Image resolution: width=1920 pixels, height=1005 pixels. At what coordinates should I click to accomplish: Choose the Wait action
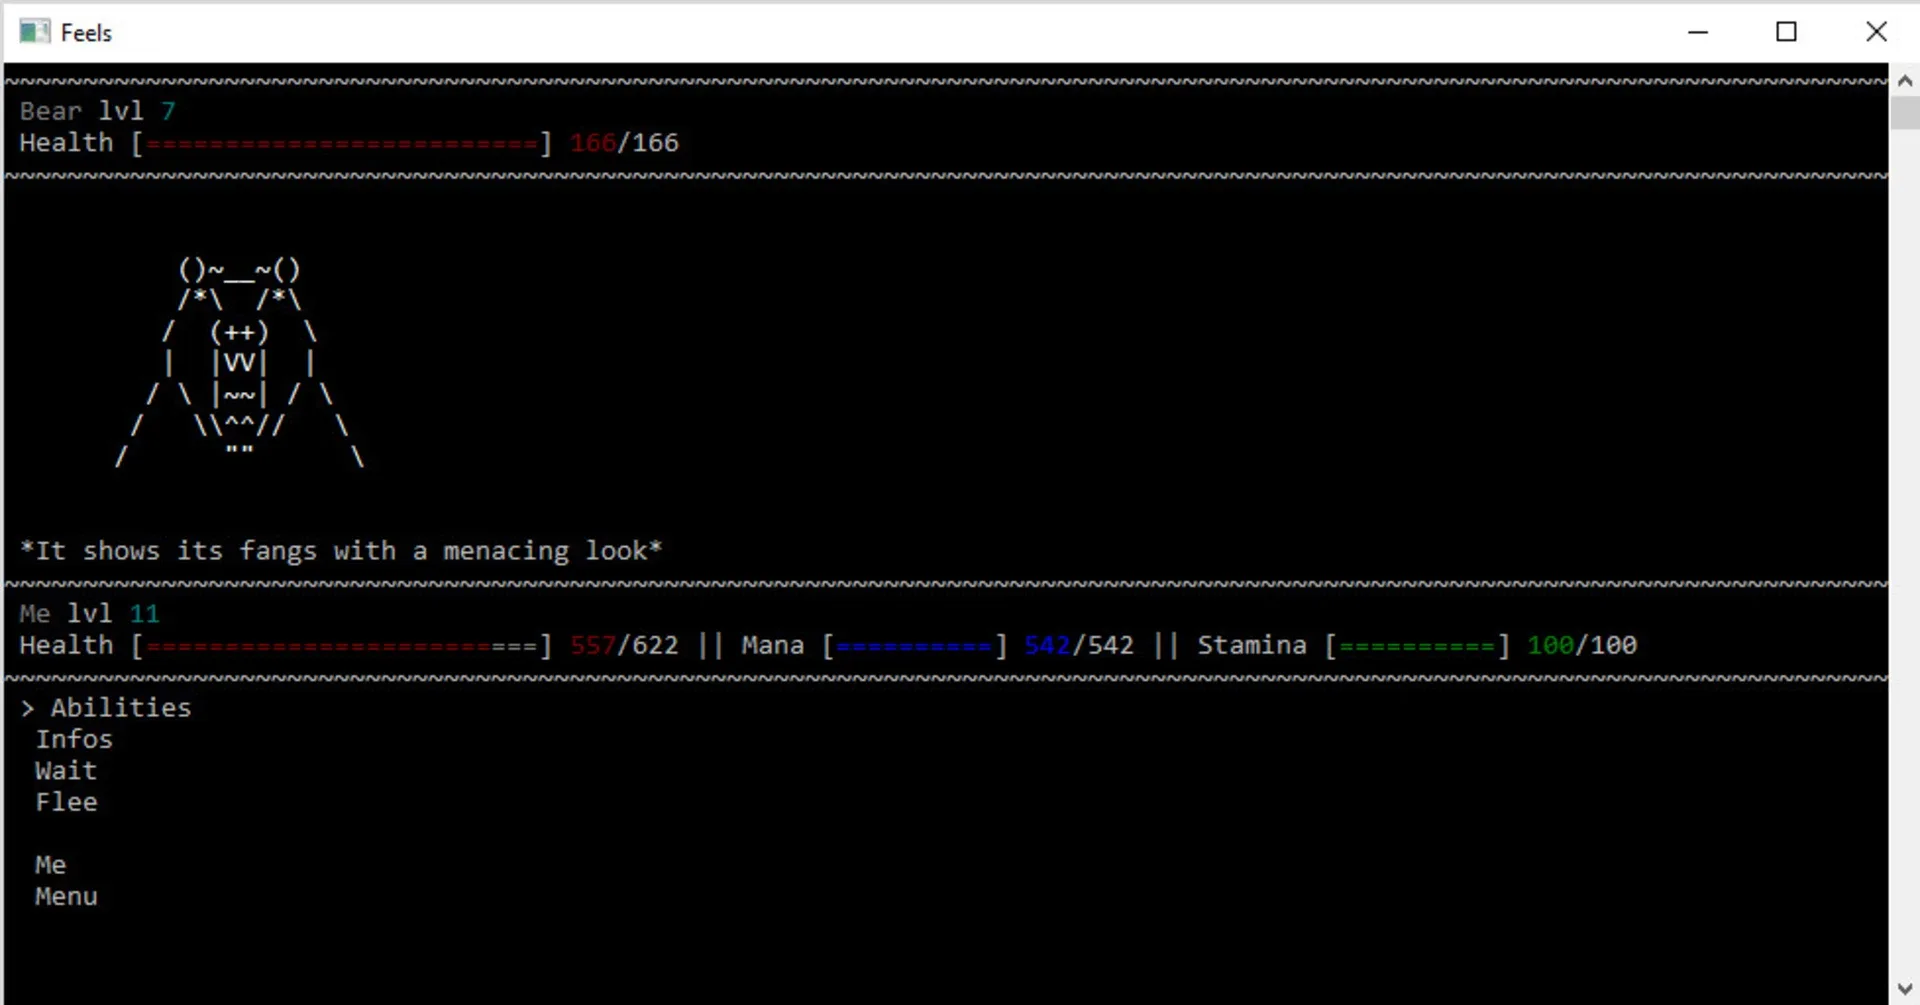tap(66, 771)
